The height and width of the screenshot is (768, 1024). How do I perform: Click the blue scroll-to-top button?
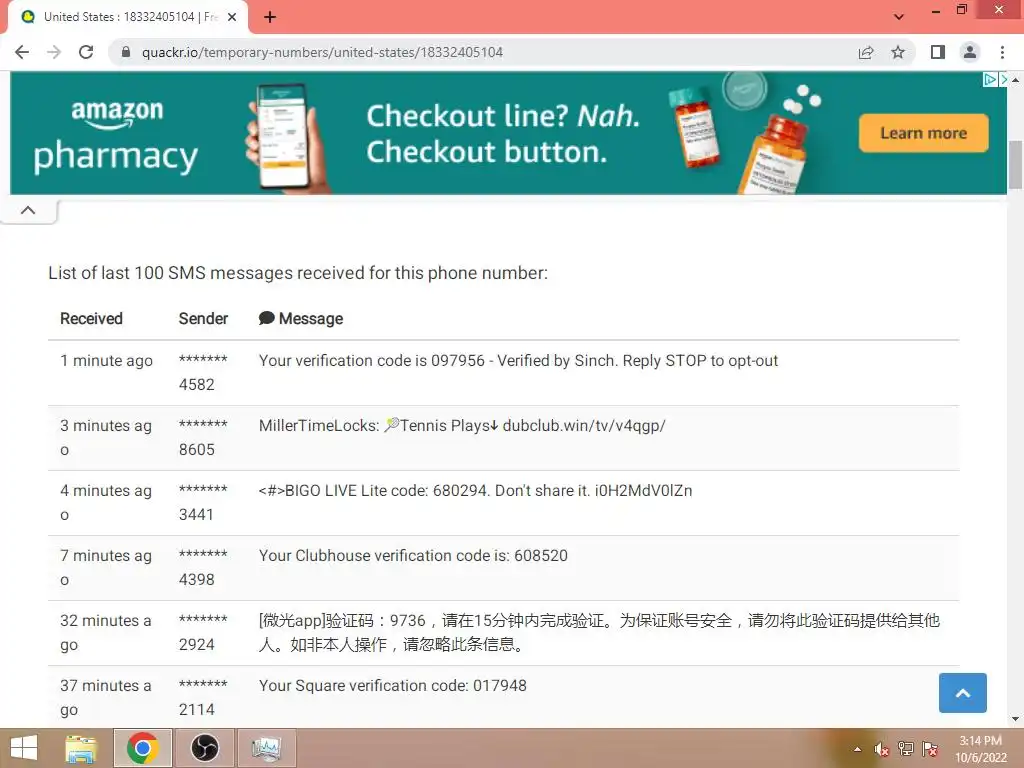(x=963, y=693)
